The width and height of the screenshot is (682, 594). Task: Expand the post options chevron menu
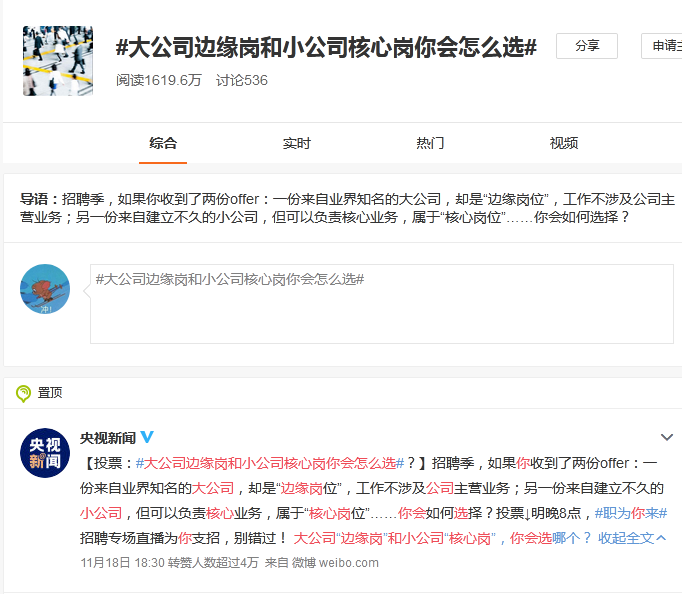coord(667,438)
